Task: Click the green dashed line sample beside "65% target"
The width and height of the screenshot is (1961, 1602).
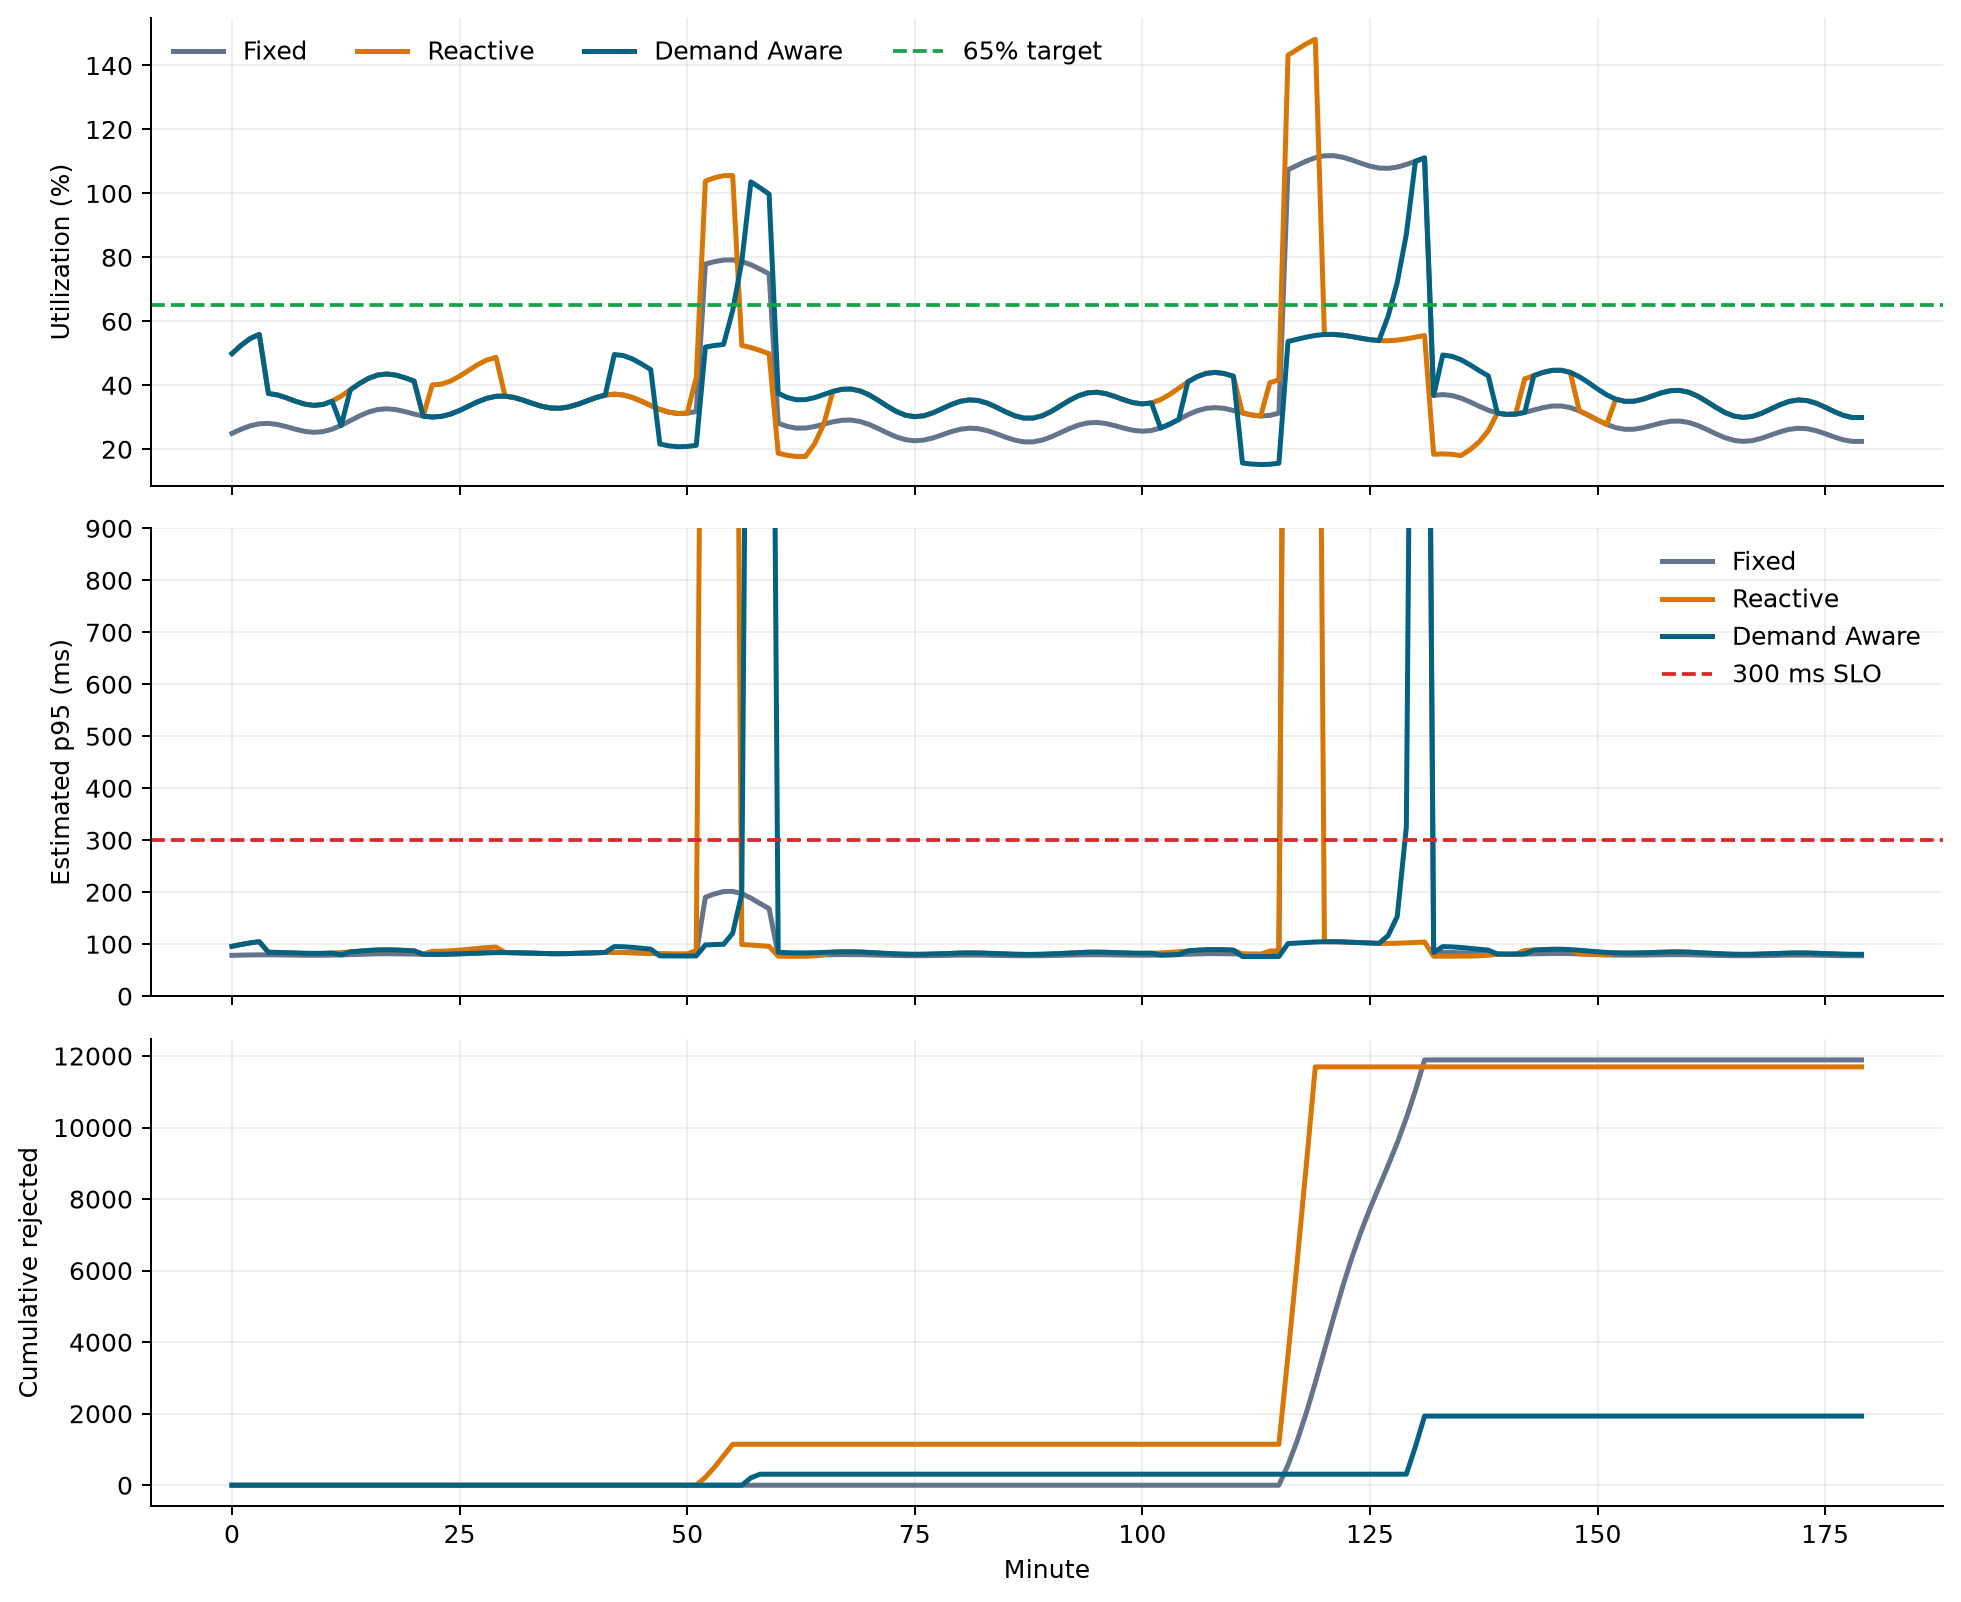Action: click(x=917, y=51)
